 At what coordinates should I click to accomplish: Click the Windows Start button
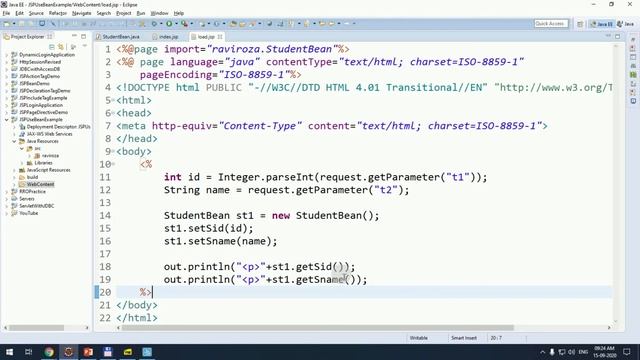click(9, 352)
